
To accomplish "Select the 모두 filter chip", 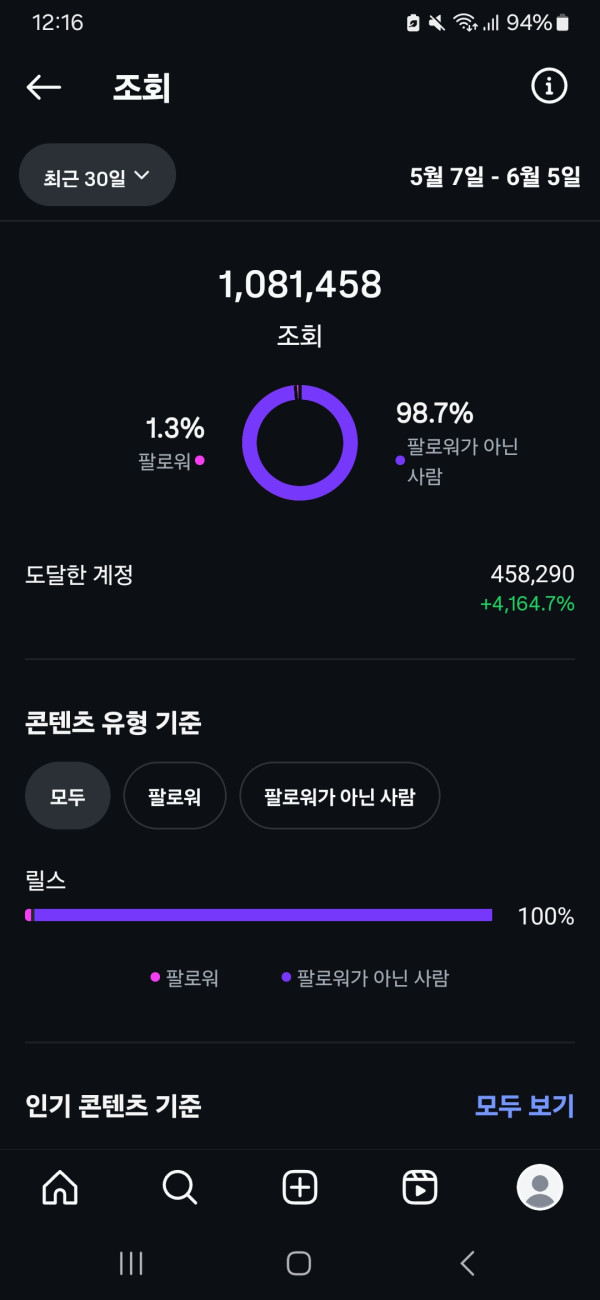I will [67, 796].
